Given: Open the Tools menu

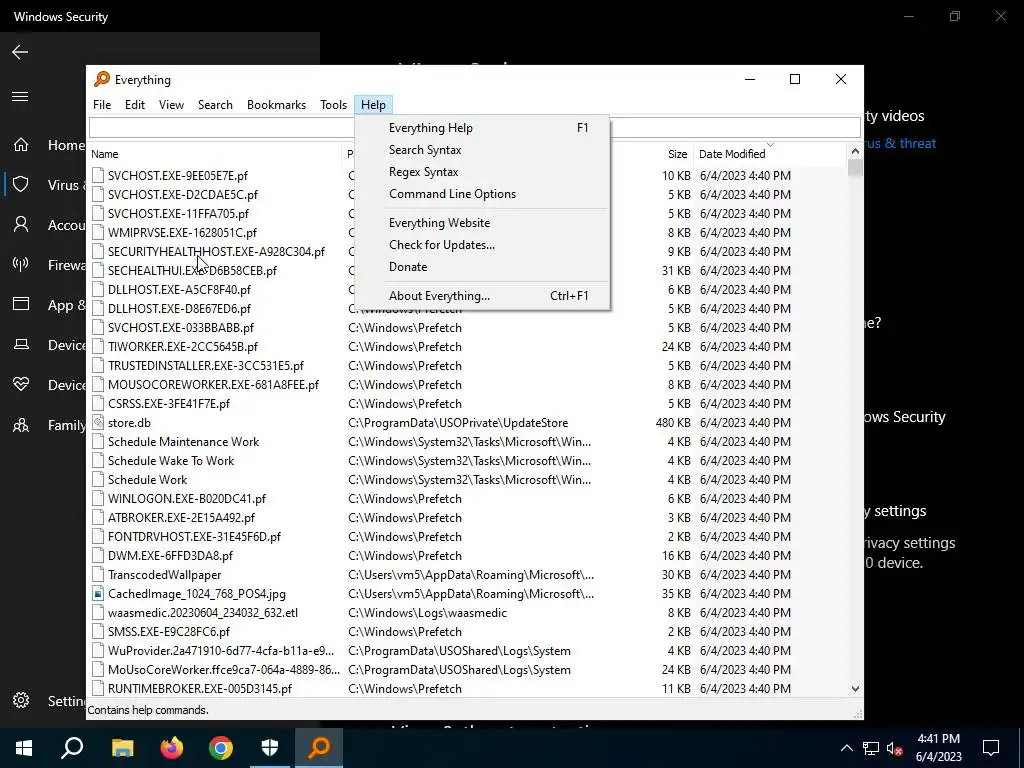Looking at the screenshot, I should [x=333, y=104].
